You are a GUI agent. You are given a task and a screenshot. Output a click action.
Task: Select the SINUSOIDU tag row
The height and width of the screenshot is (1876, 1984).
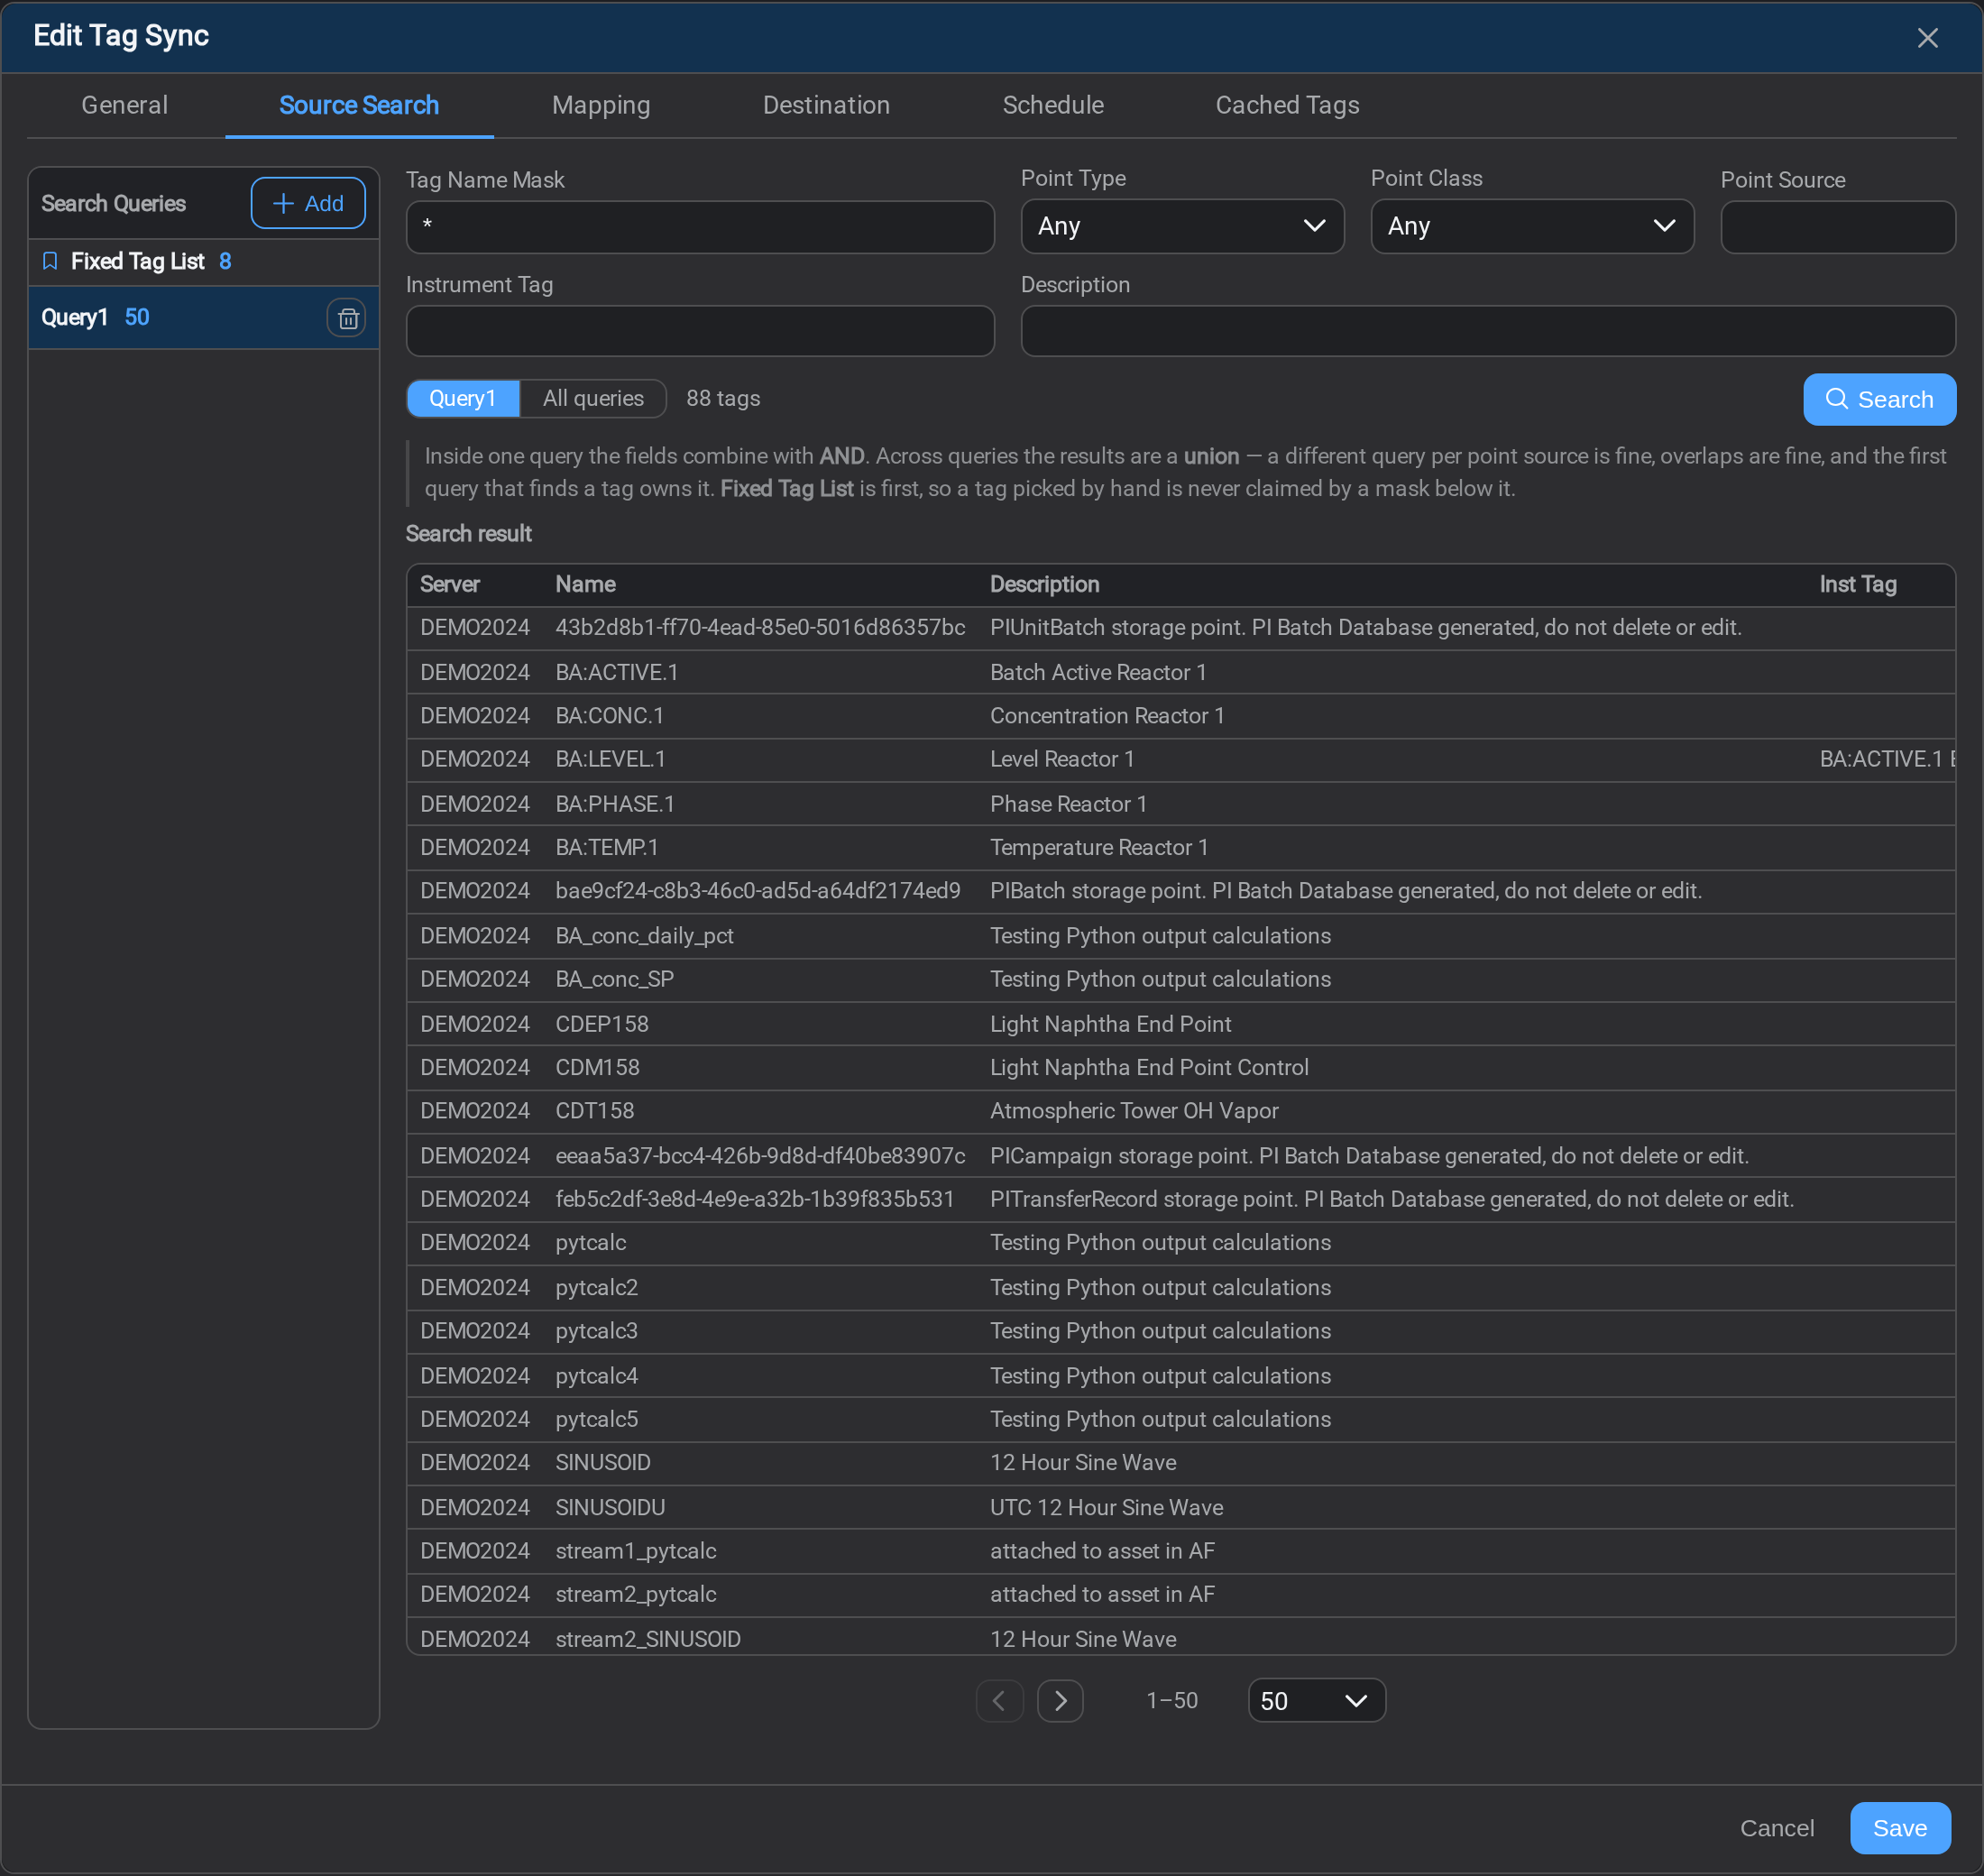pyautogui.click(x=1181, y=1507)
